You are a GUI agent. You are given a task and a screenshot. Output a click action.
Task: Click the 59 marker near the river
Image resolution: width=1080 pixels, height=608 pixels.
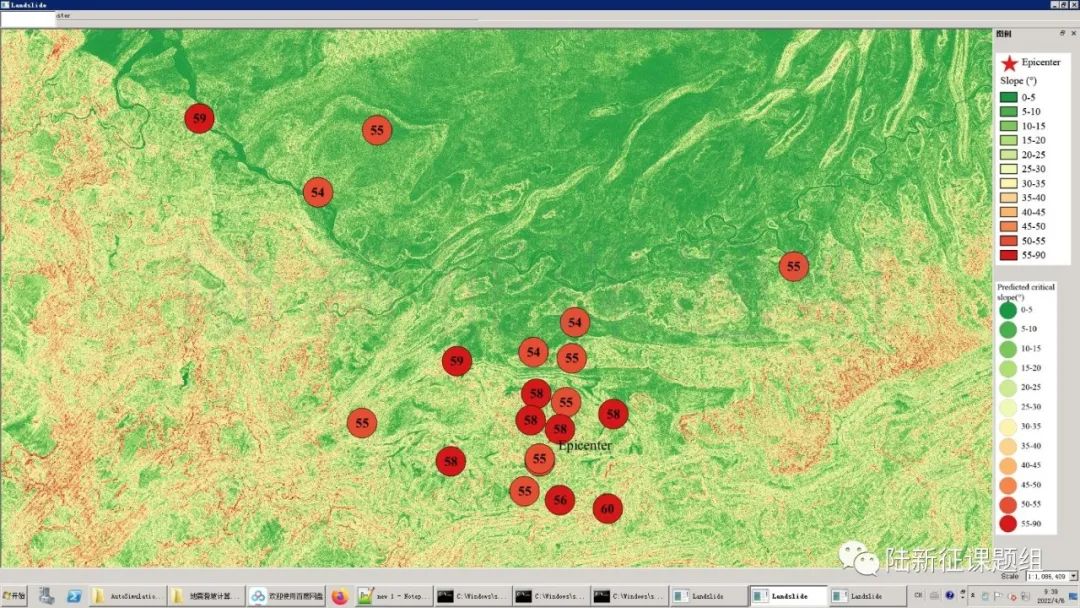point(199,118)
